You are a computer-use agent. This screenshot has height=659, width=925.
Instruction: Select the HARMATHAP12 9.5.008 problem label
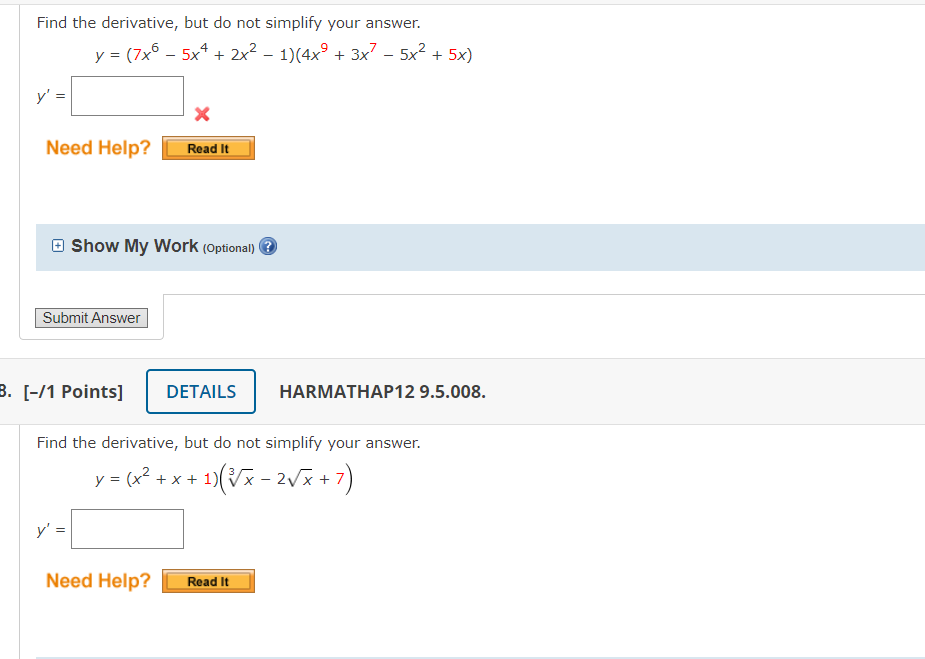click(383, 392)
